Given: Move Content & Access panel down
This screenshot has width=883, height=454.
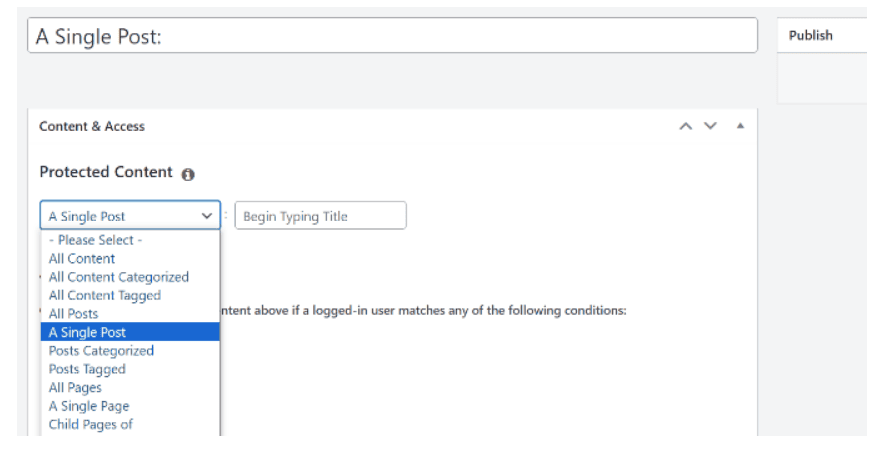Looking at the screenshot, I should click(710, 126).
